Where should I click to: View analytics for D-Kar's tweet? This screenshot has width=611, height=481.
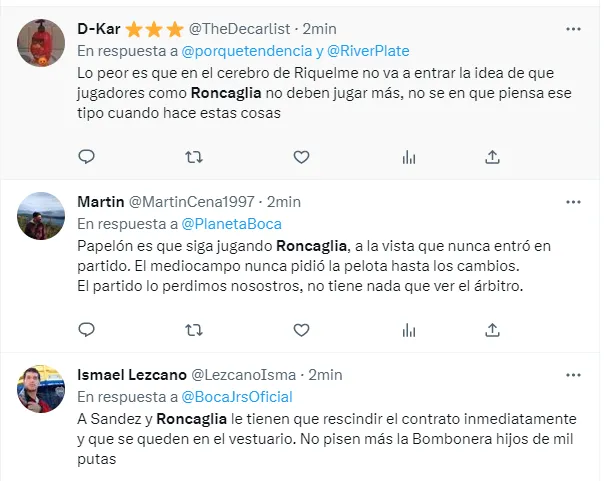click(408, 156)
